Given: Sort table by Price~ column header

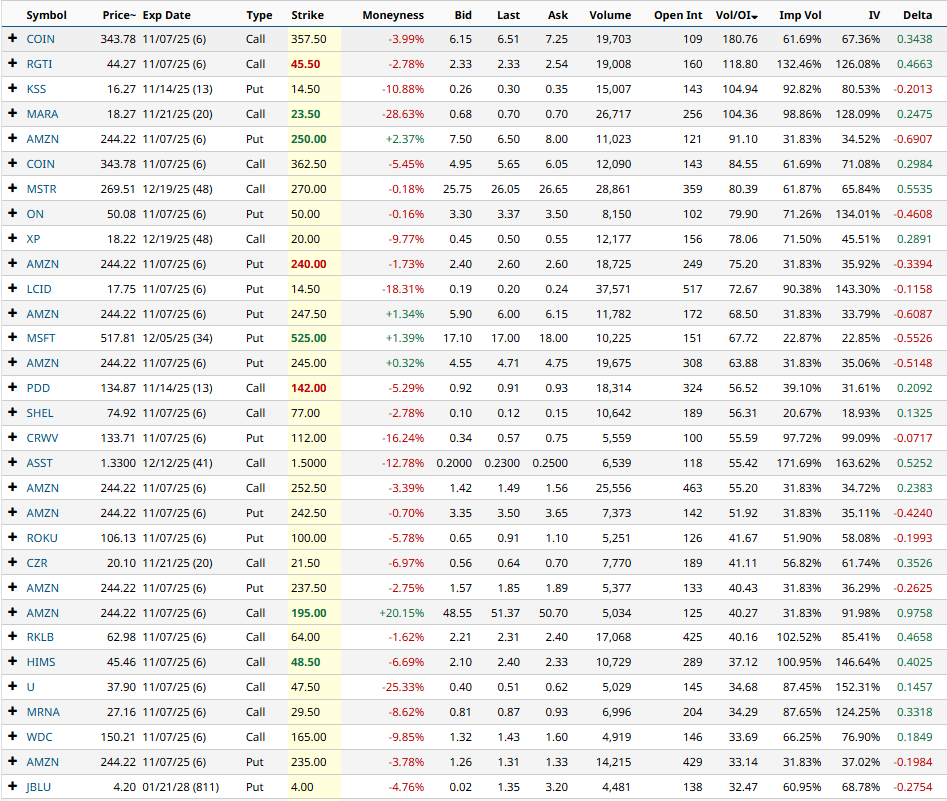Looking at the screenshot, I should click(x=119, y=15).
